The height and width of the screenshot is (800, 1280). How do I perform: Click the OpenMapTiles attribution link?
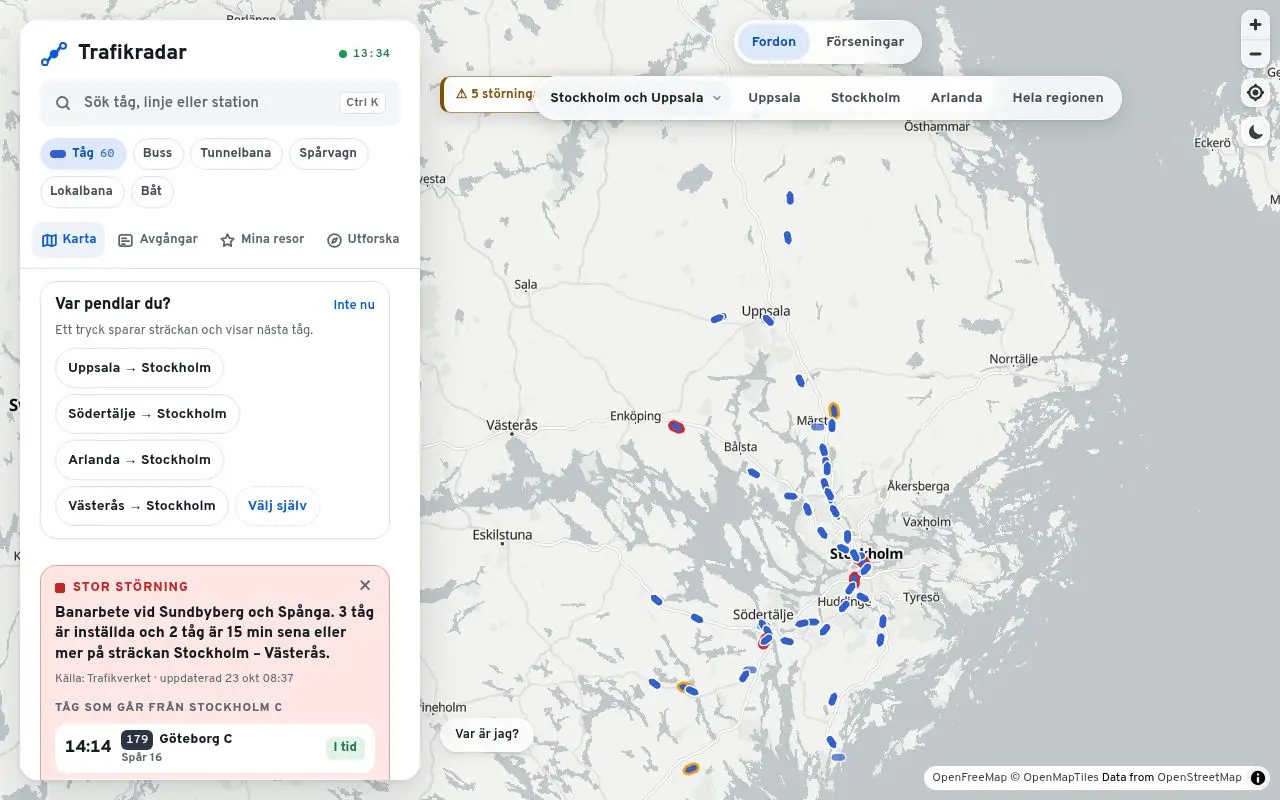pos(1061,777)
